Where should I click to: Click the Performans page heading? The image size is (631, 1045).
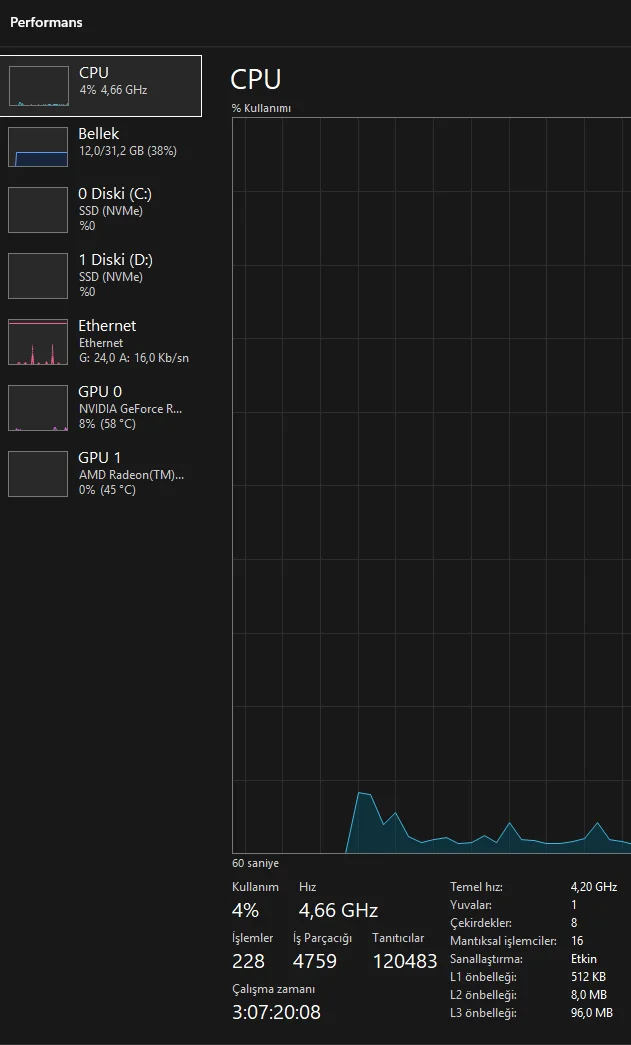pos(46,22)
